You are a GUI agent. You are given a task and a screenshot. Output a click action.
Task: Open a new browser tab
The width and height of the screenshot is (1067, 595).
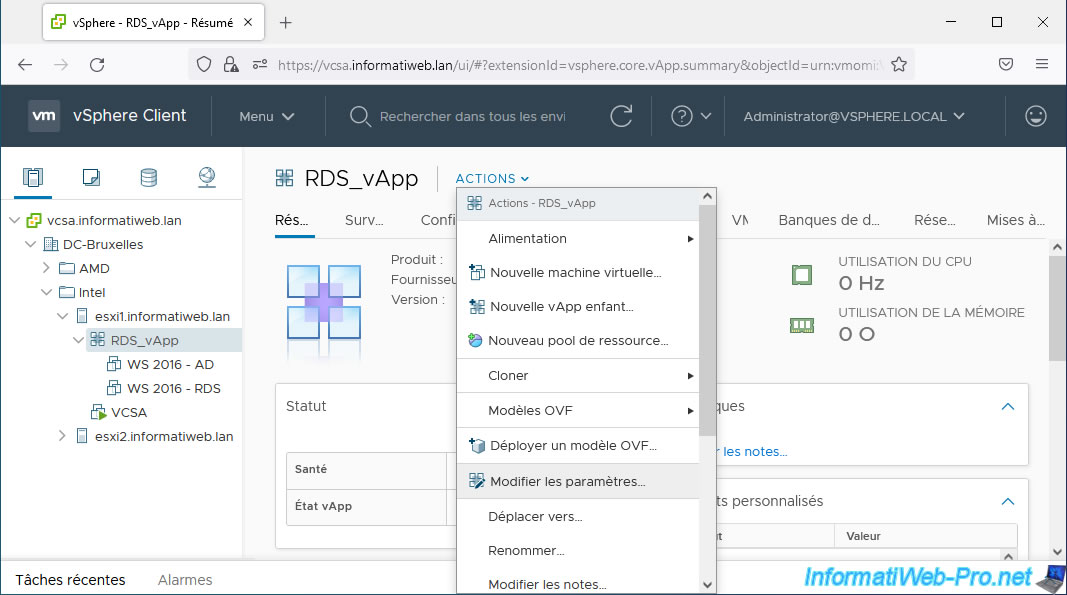pyautogui.click(x=286, y=22)
